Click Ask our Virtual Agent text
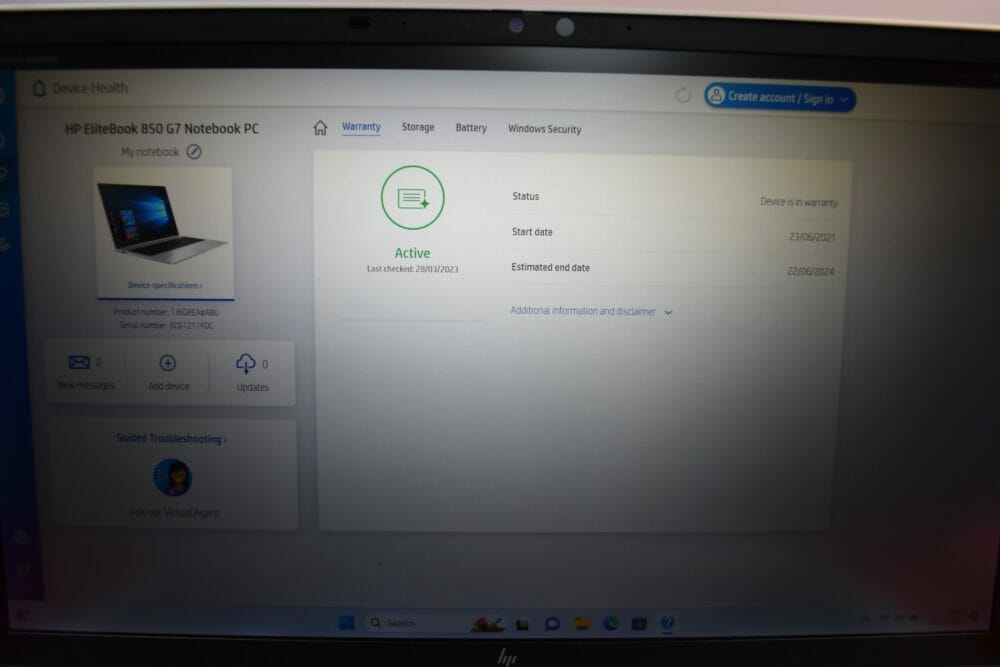The image size is (1000, 667). (173, 513)
